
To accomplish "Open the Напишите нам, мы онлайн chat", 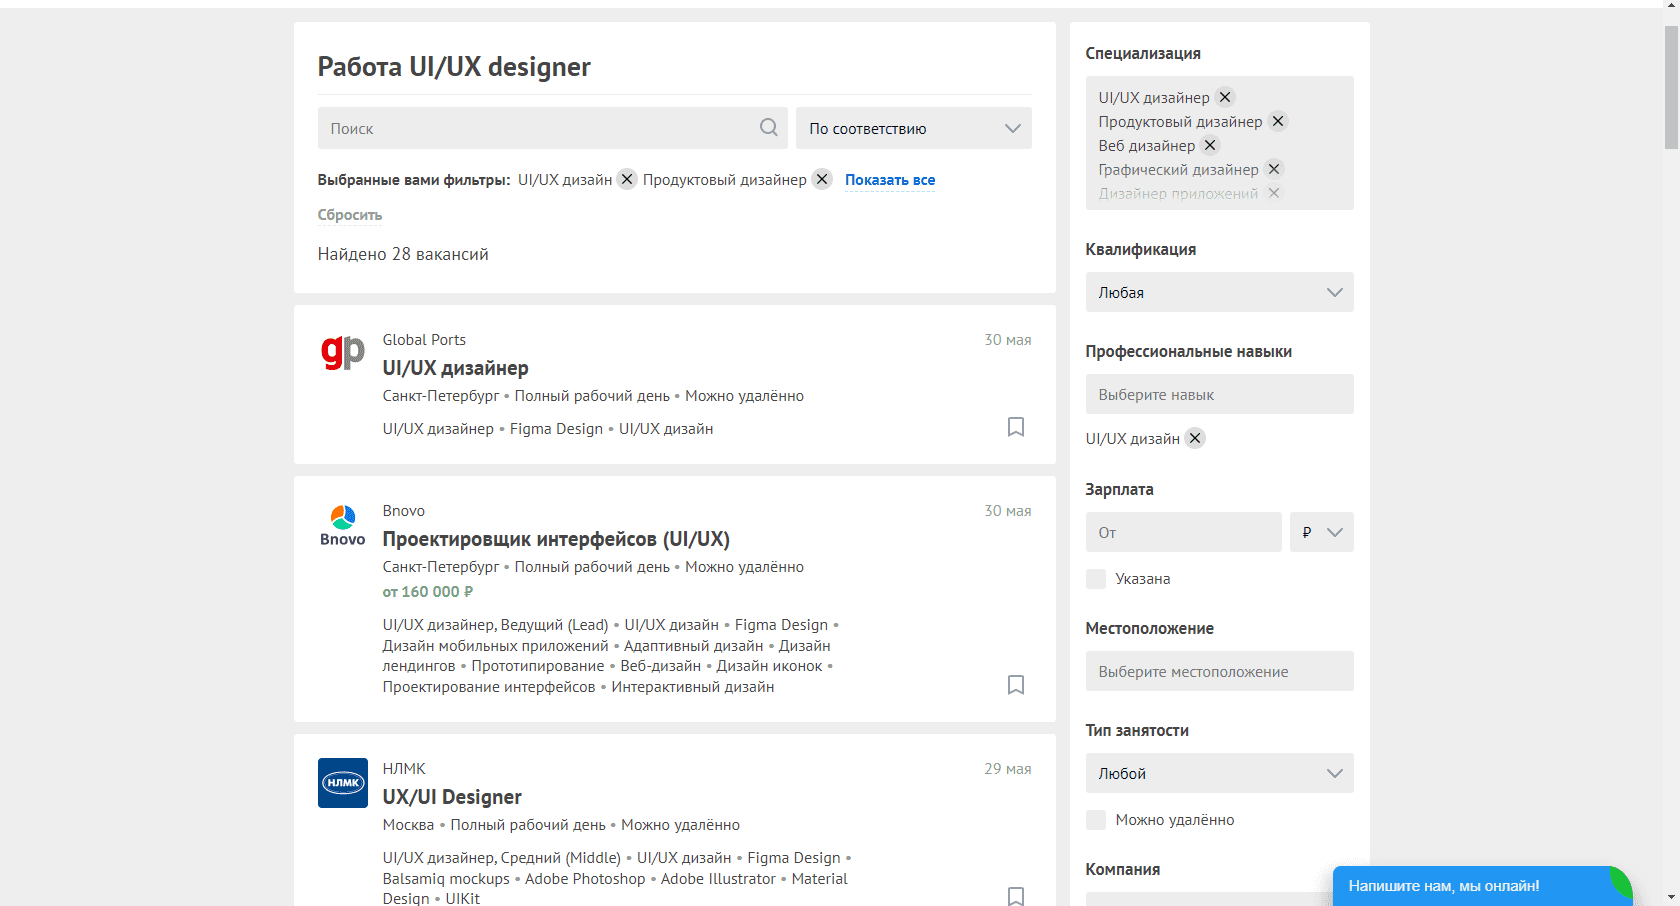I will click(1482, 886).
